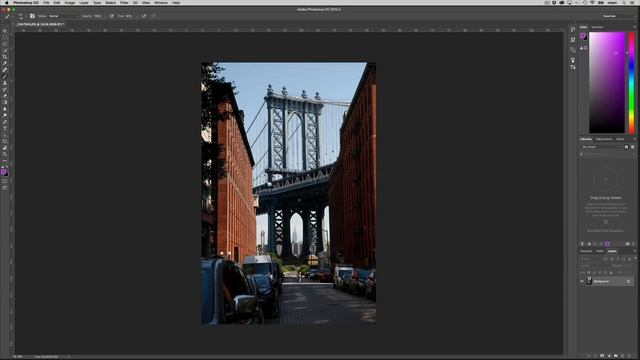The image size is (640, 360).
Task: Select the Rectangular Marquee tool
Action: tap(5, 37)
